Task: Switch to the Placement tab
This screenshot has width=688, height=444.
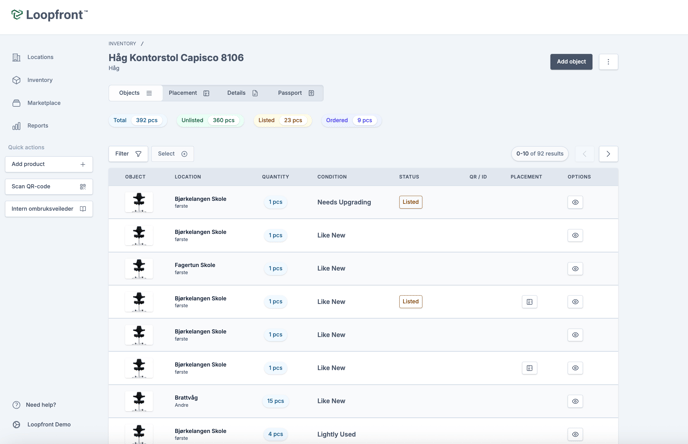Action: pos(189,93)
